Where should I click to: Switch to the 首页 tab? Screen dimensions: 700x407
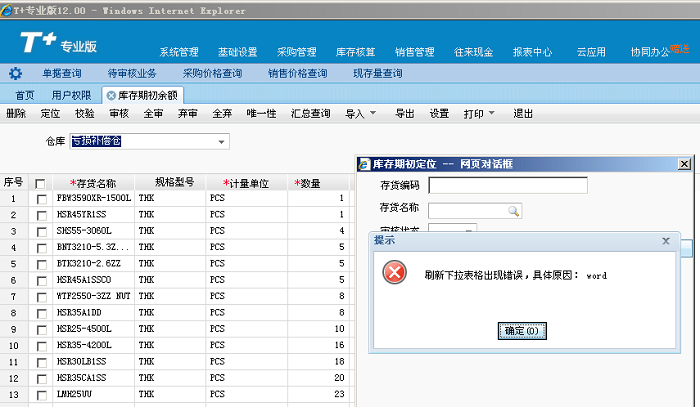(x=25, y=96)
